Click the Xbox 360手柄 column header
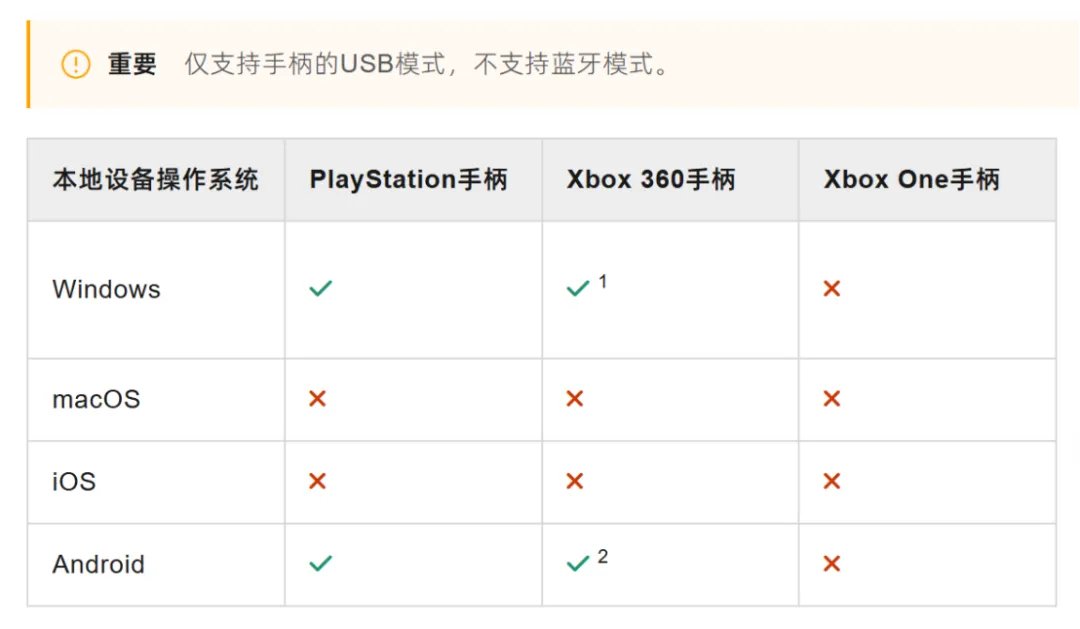Image resolution: width=1080 pixels, height=629 pixels. (651, 179)
